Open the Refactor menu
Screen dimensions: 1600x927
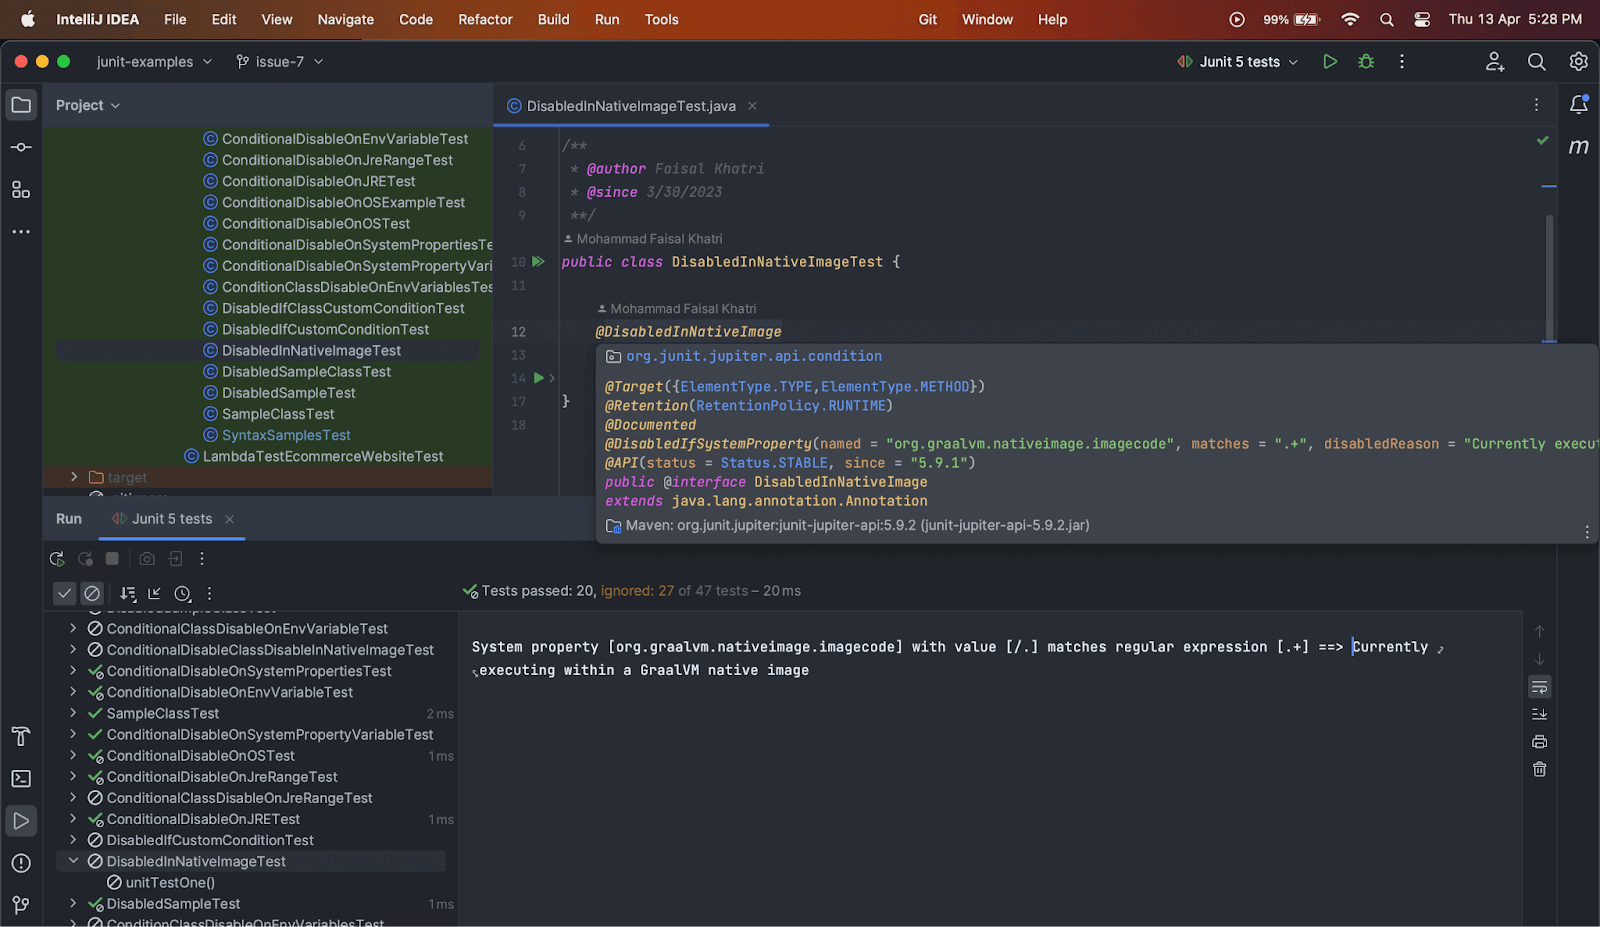click(x=485, y=19)
